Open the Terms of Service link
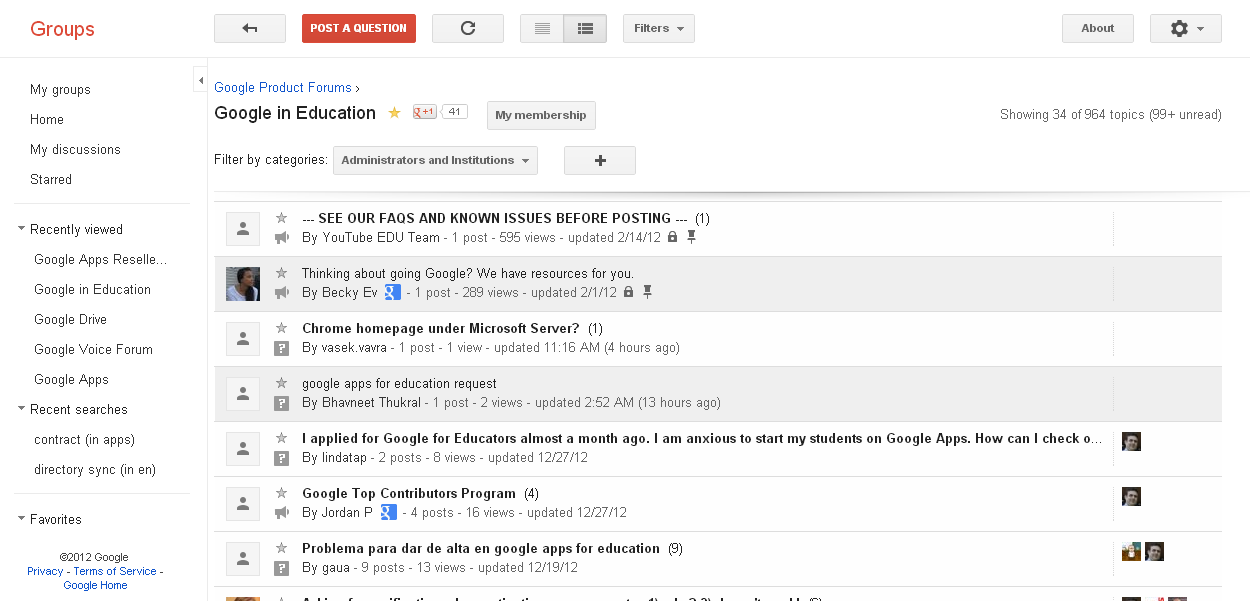Image resolution: width=1250 pixels, height=601 pixels. pyautogui.click(x=115, y=571)
